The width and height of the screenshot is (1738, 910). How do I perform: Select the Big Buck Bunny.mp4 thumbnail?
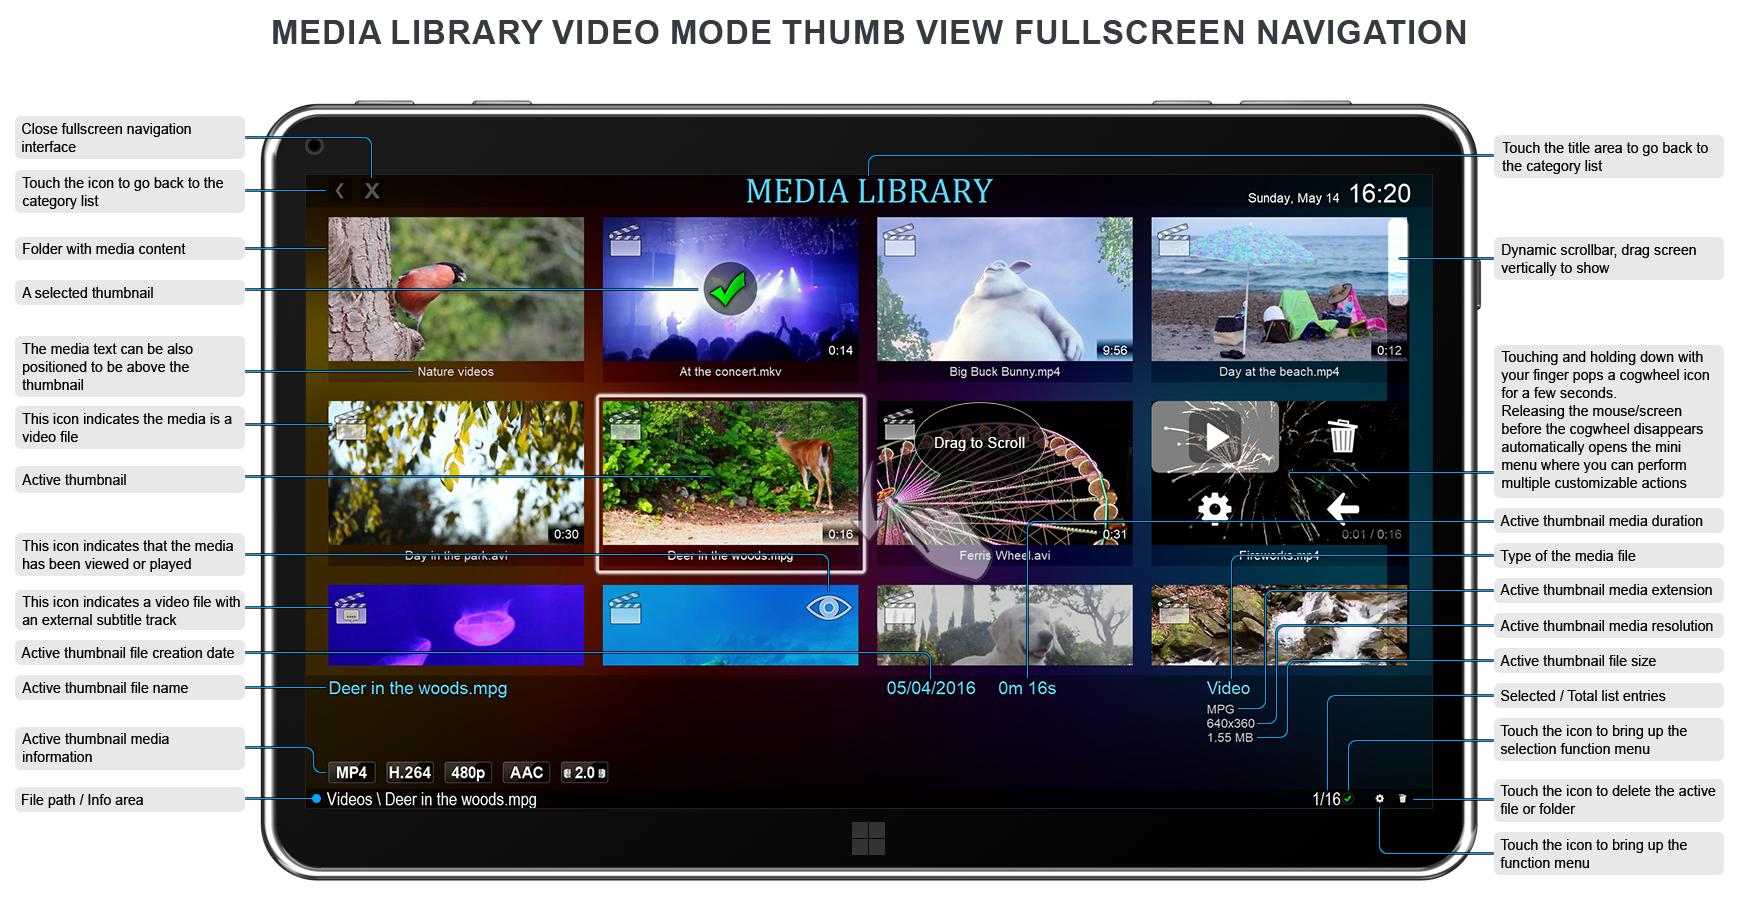point(1004,290)
